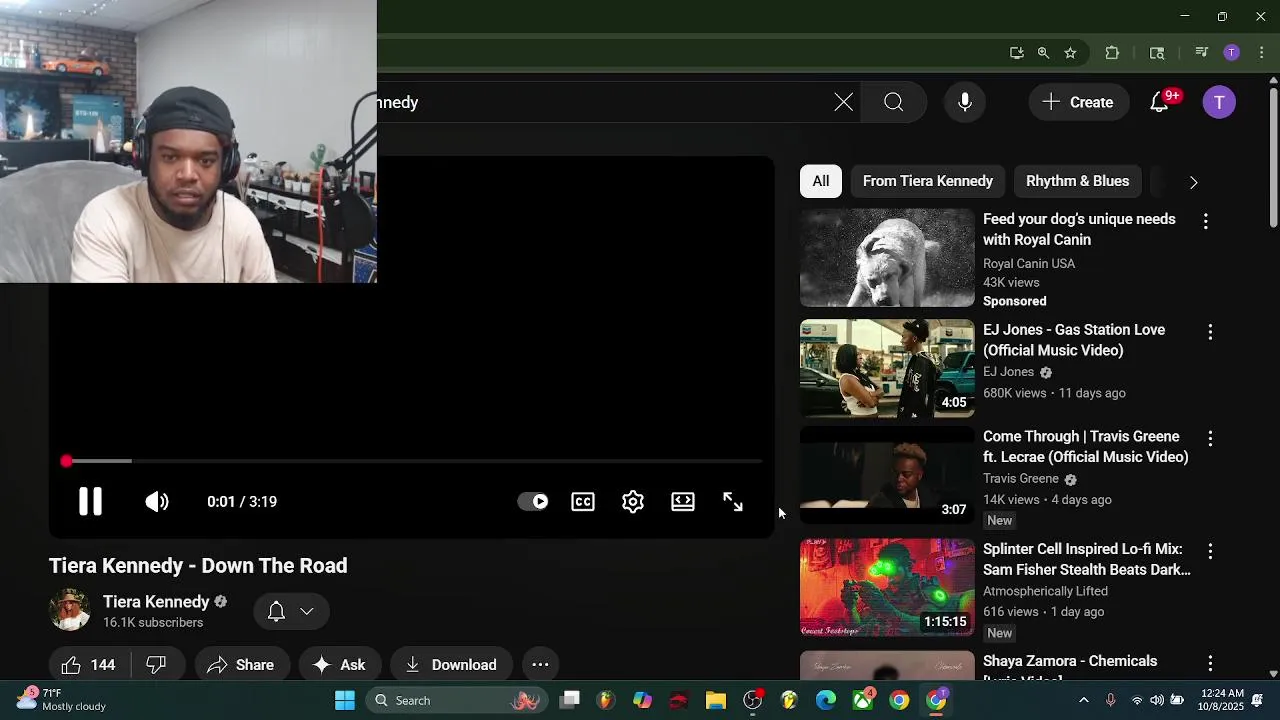The width and height of the screenshot is (1280, 720).
Task: Click the Ask button with sparkle icon
Action: click(x=339, y=665)
